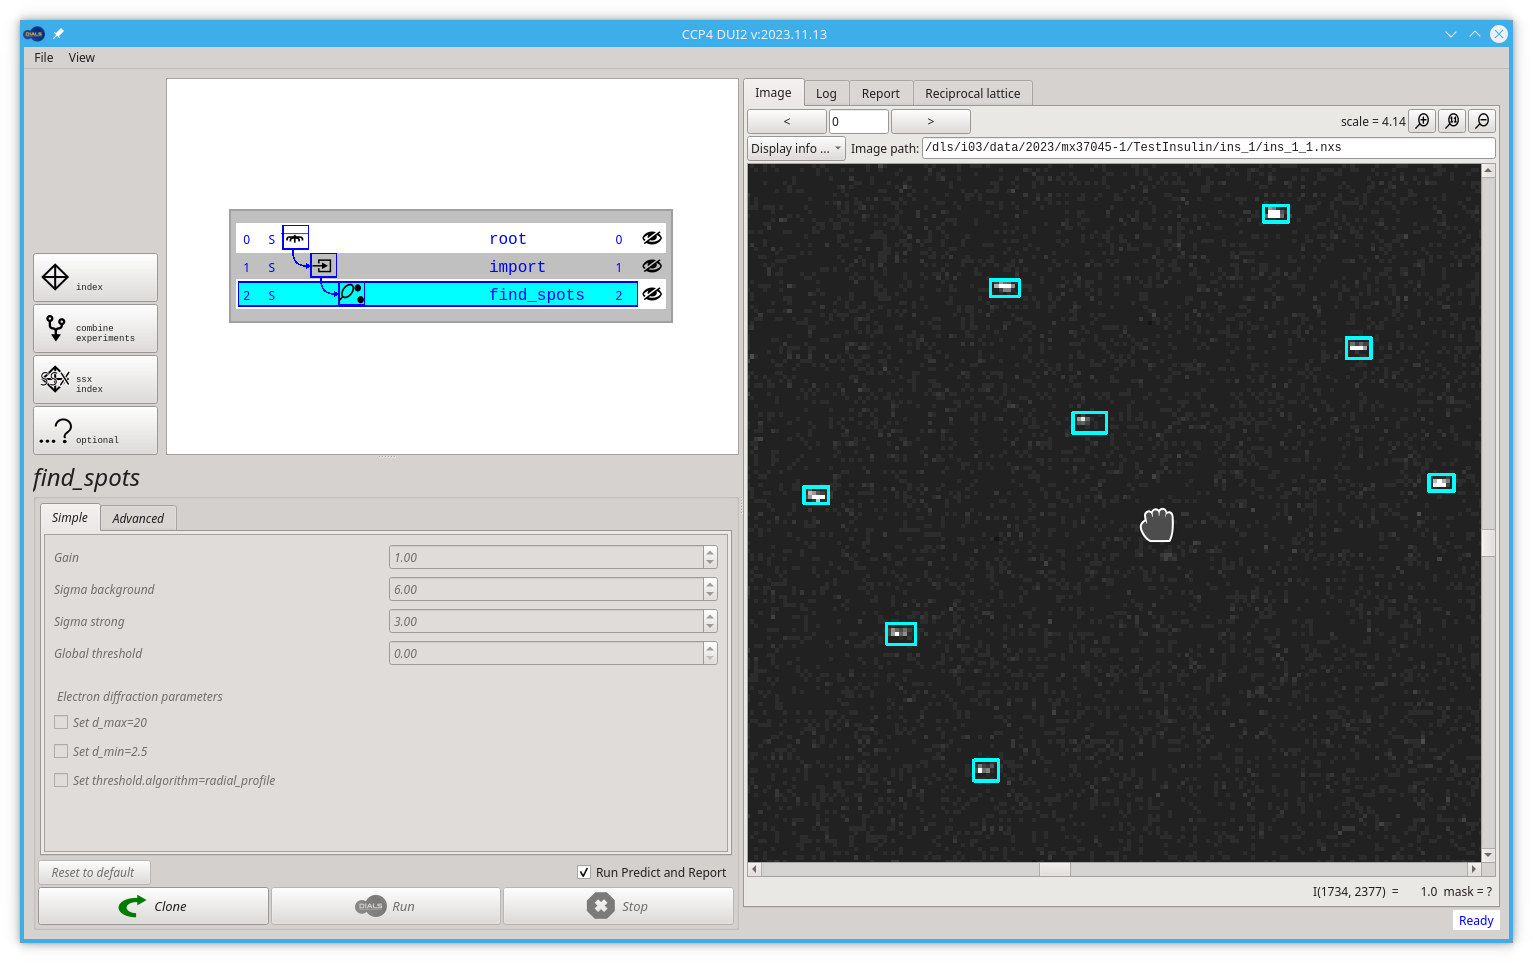Click the image scroll up arrow
The width and height of the screenshot is (1533, 963).
1488,171
